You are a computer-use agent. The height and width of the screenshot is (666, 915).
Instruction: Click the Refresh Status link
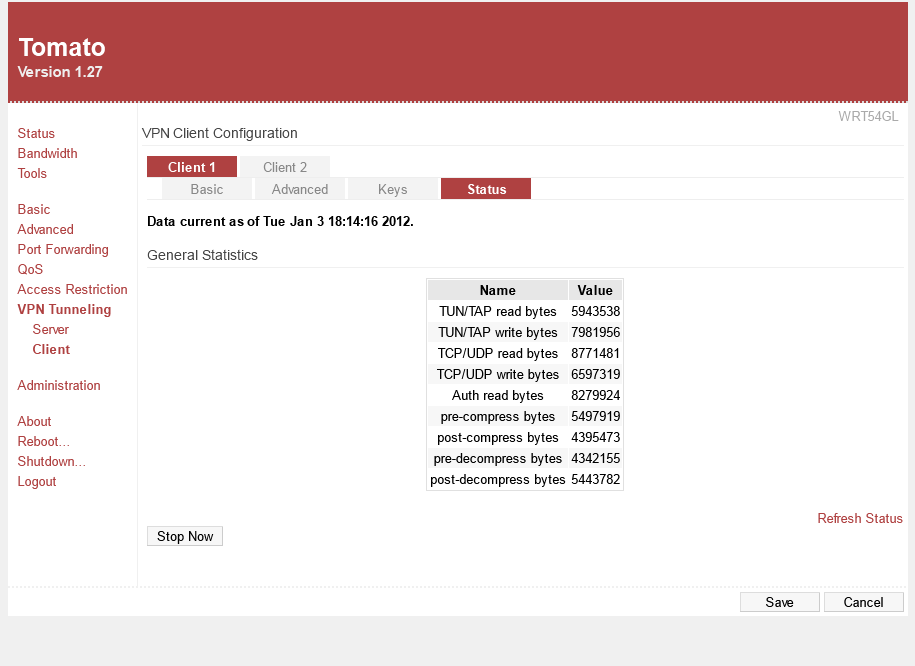tap(859, 518)
